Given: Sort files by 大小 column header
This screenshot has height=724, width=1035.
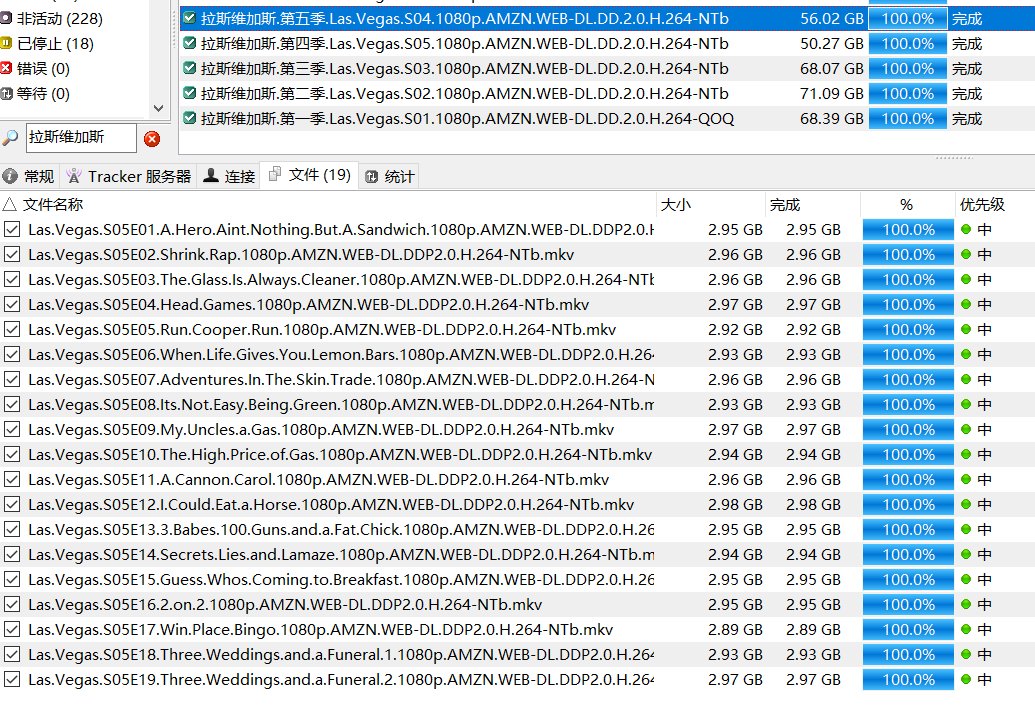Looking at the screenshot, I should pos(675,204).
